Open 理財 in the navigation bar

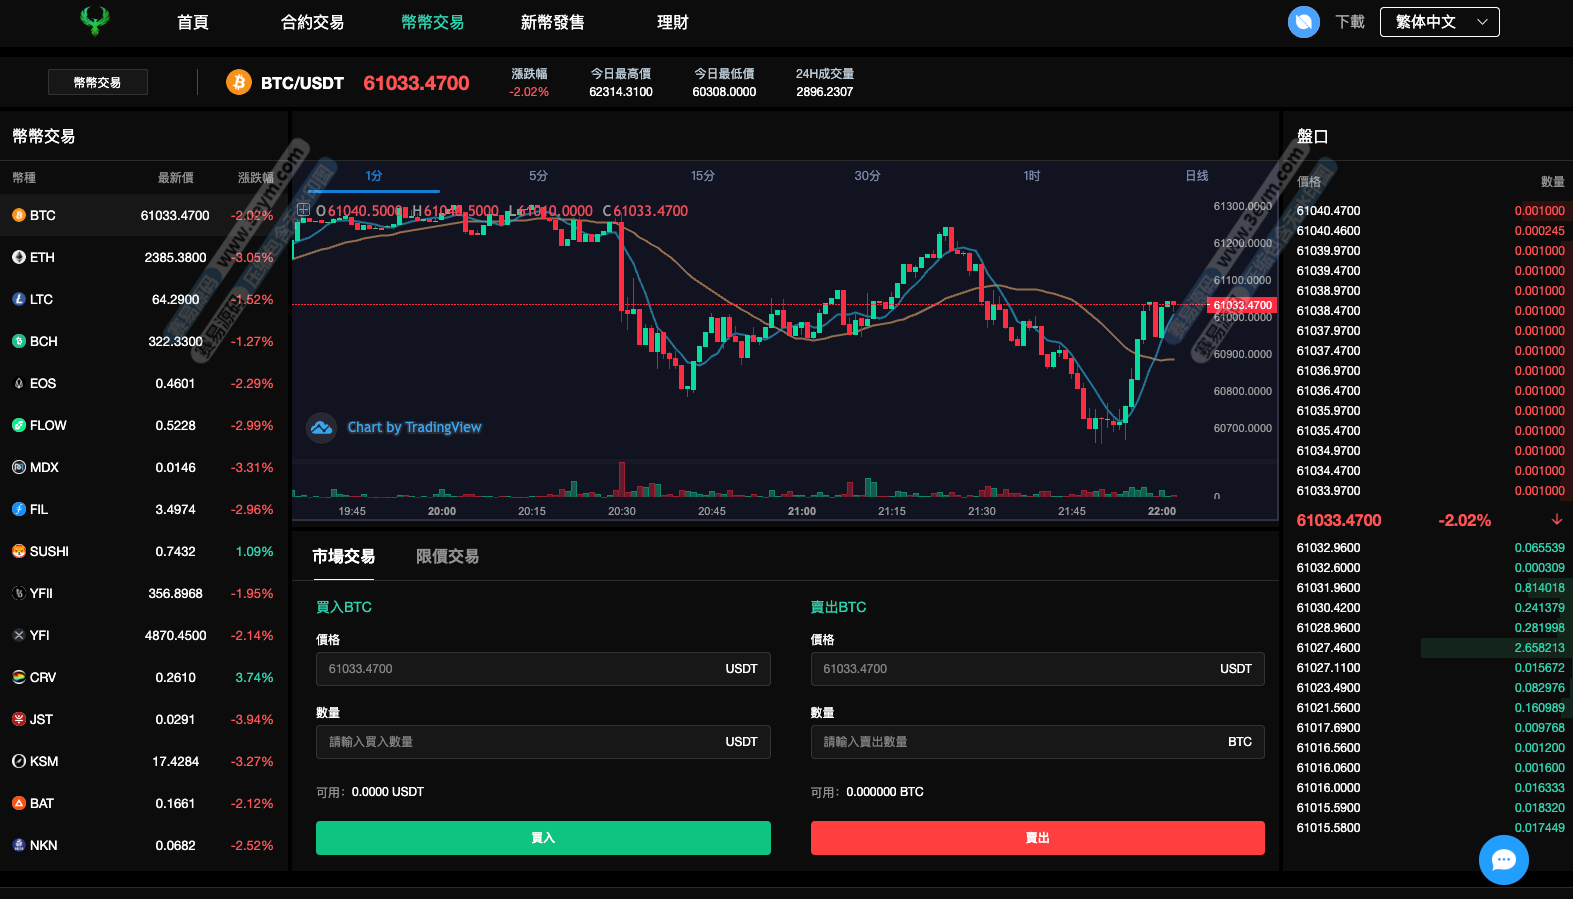pos(672,22)
